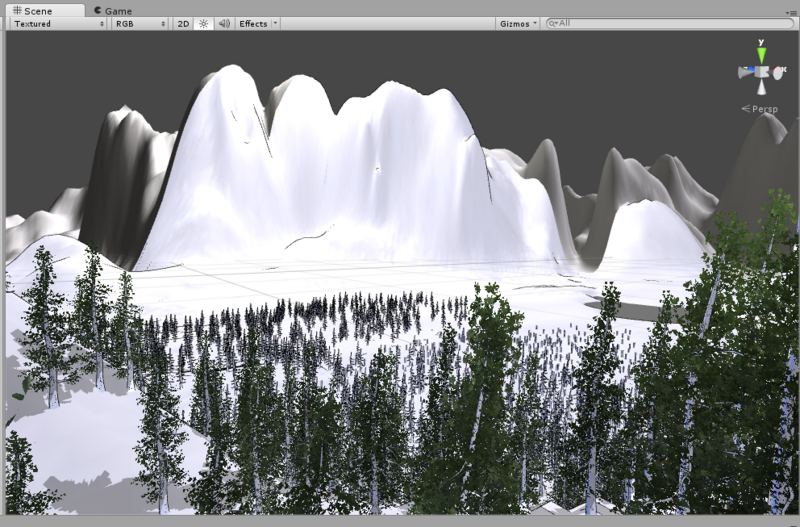Expand the Effects dropdown arrow
The height and width of the screenshot is (527, 800).
pyautogui.click(x=275, y=23)
